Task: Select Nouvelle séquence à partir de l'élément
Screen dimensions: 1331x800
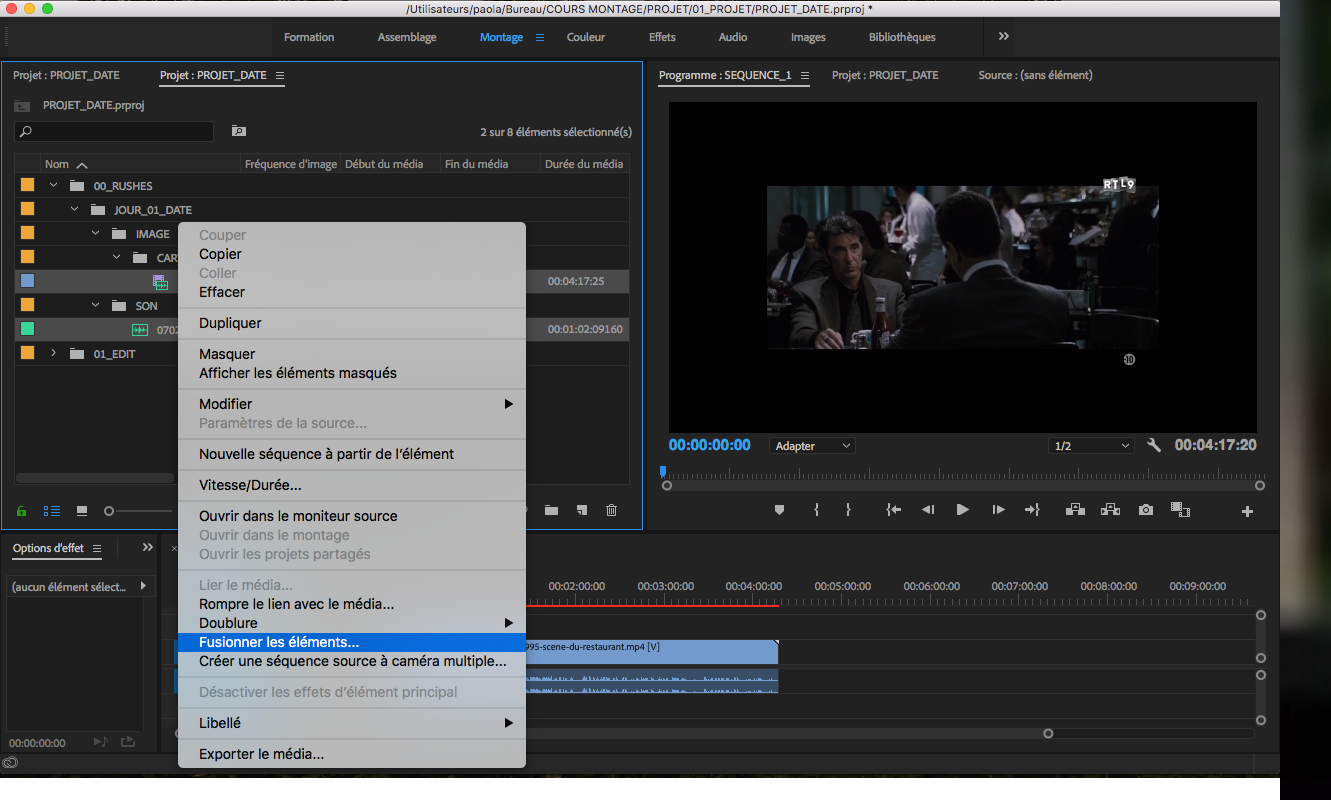Action: [x=351, y=454]
